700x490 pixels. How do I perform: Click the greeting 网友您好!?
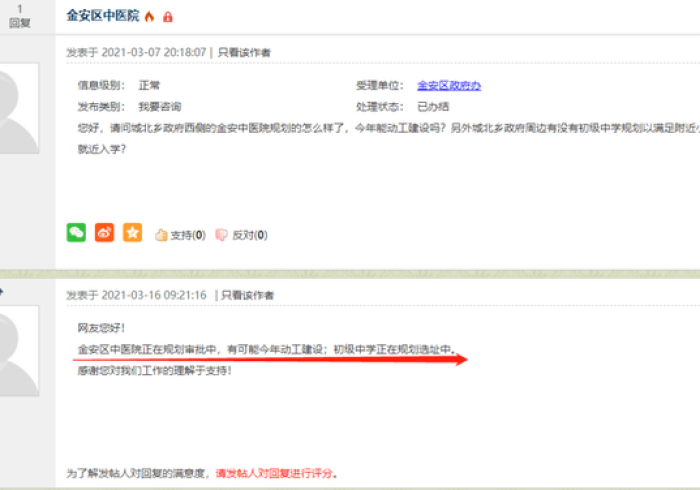tap(101, 328)
